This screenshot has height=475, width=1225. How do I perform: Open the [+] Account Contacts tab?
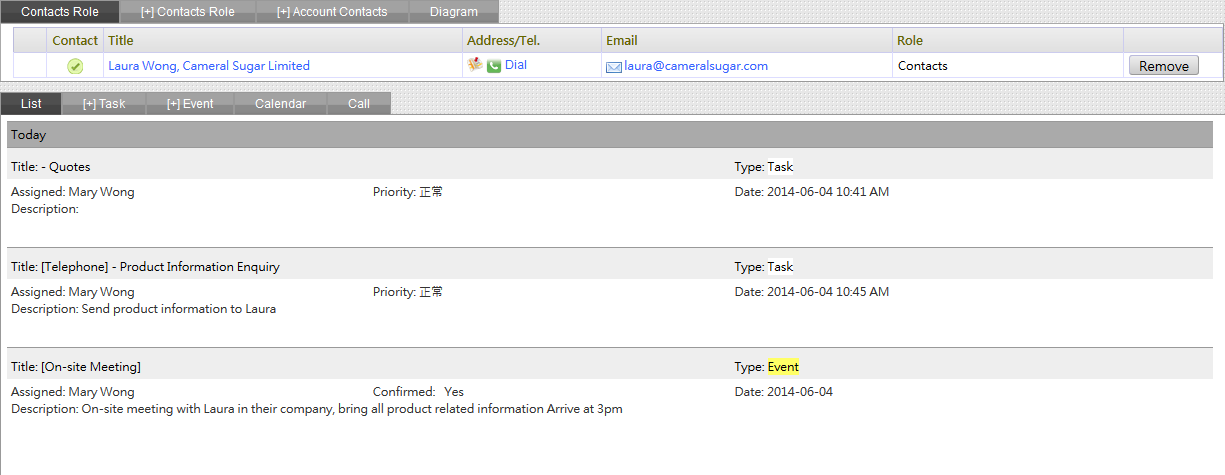pyautogui.click(x=332, y=12)
